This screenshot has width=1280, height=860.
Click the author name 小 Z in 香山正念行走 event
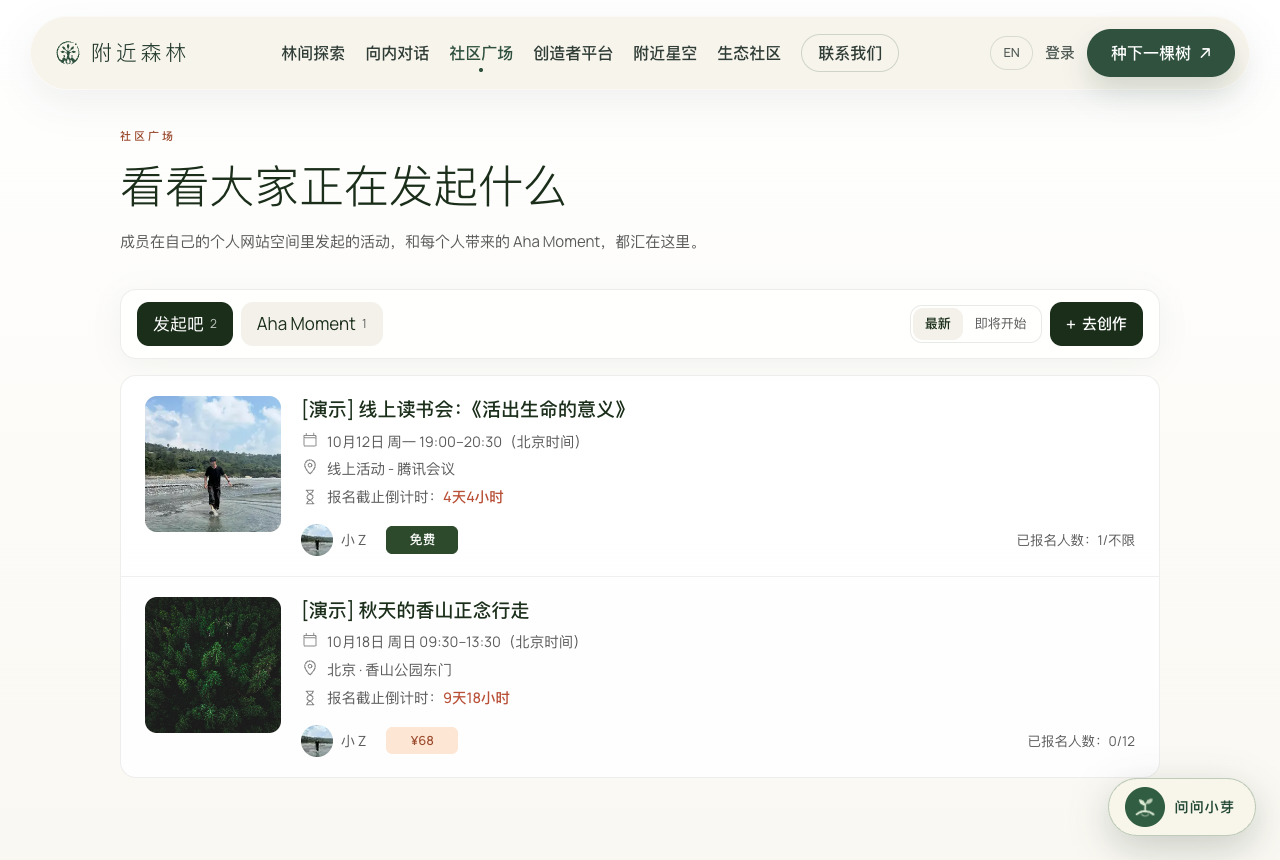point(354,741)
